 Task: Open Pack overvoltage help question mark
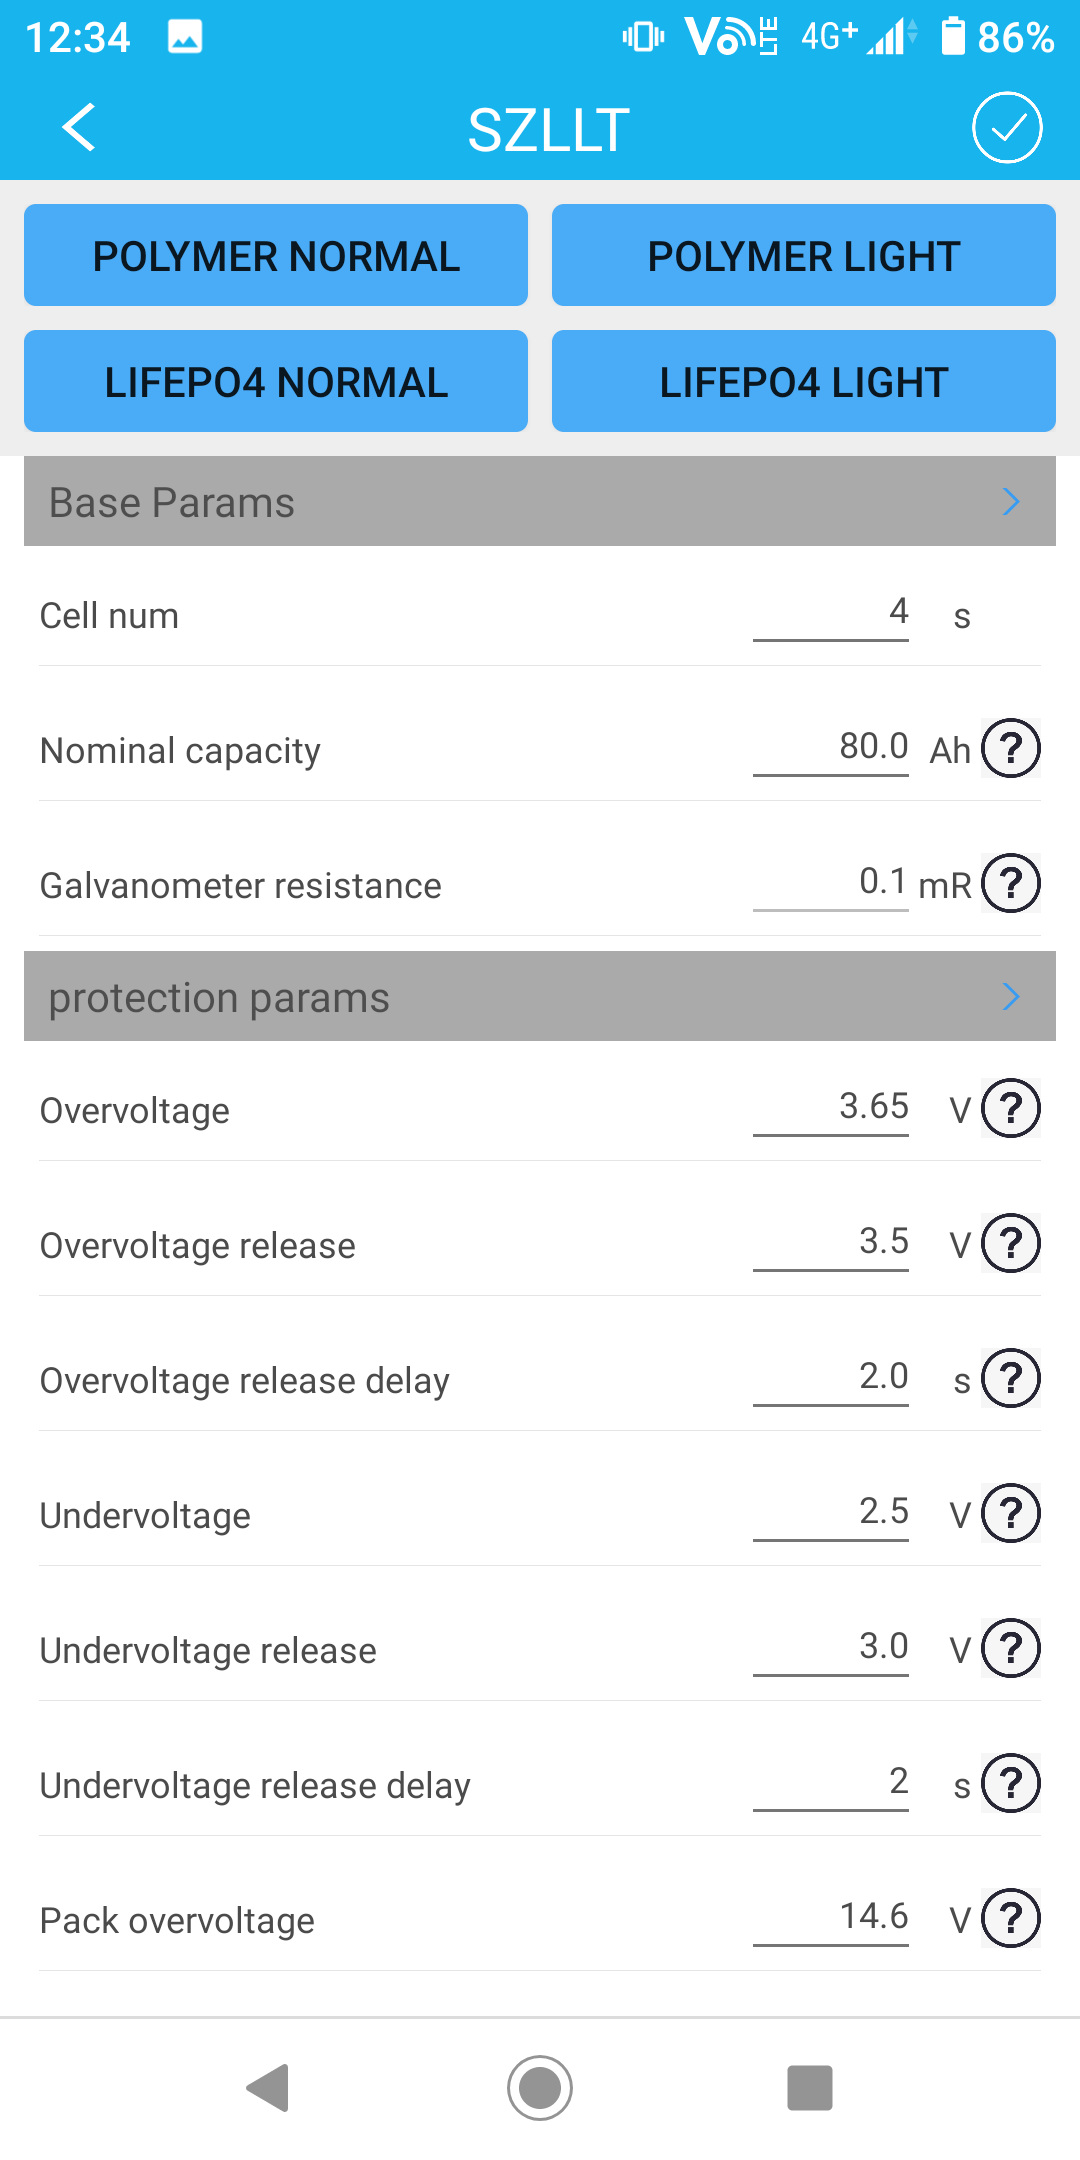pyautogui.click(x=1011, y=1918)
